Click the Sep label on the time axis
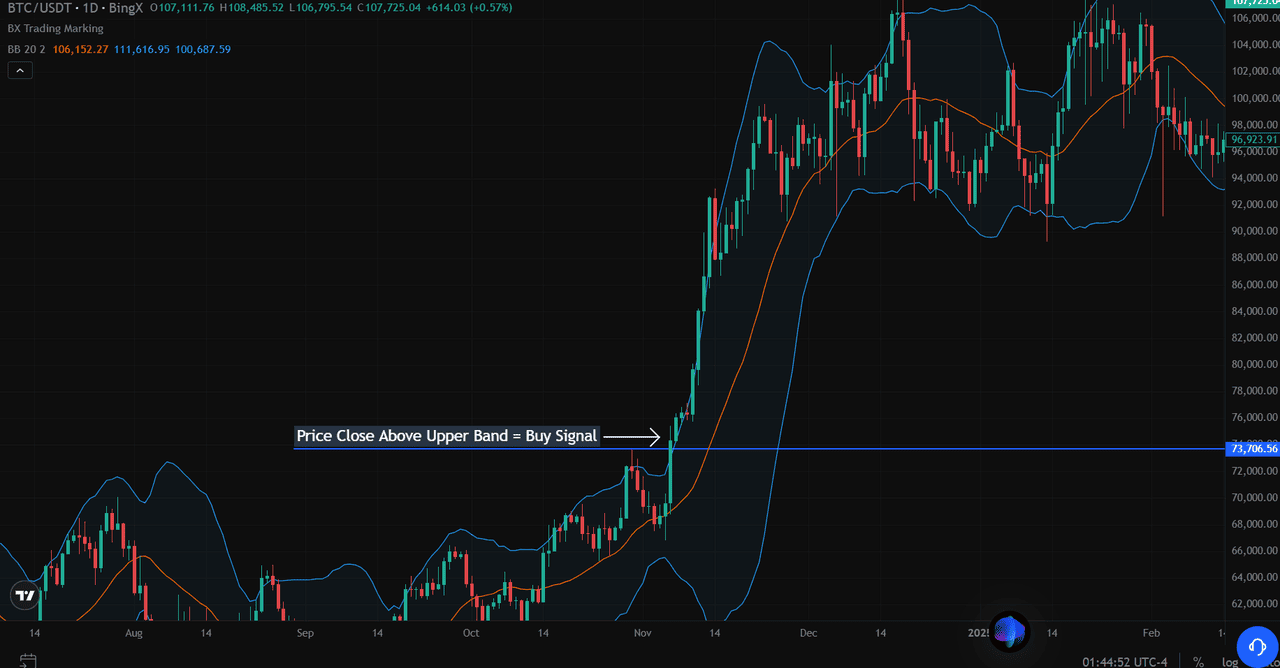The width and height of the screenshot is (1280, 668). tap(306, 633)
